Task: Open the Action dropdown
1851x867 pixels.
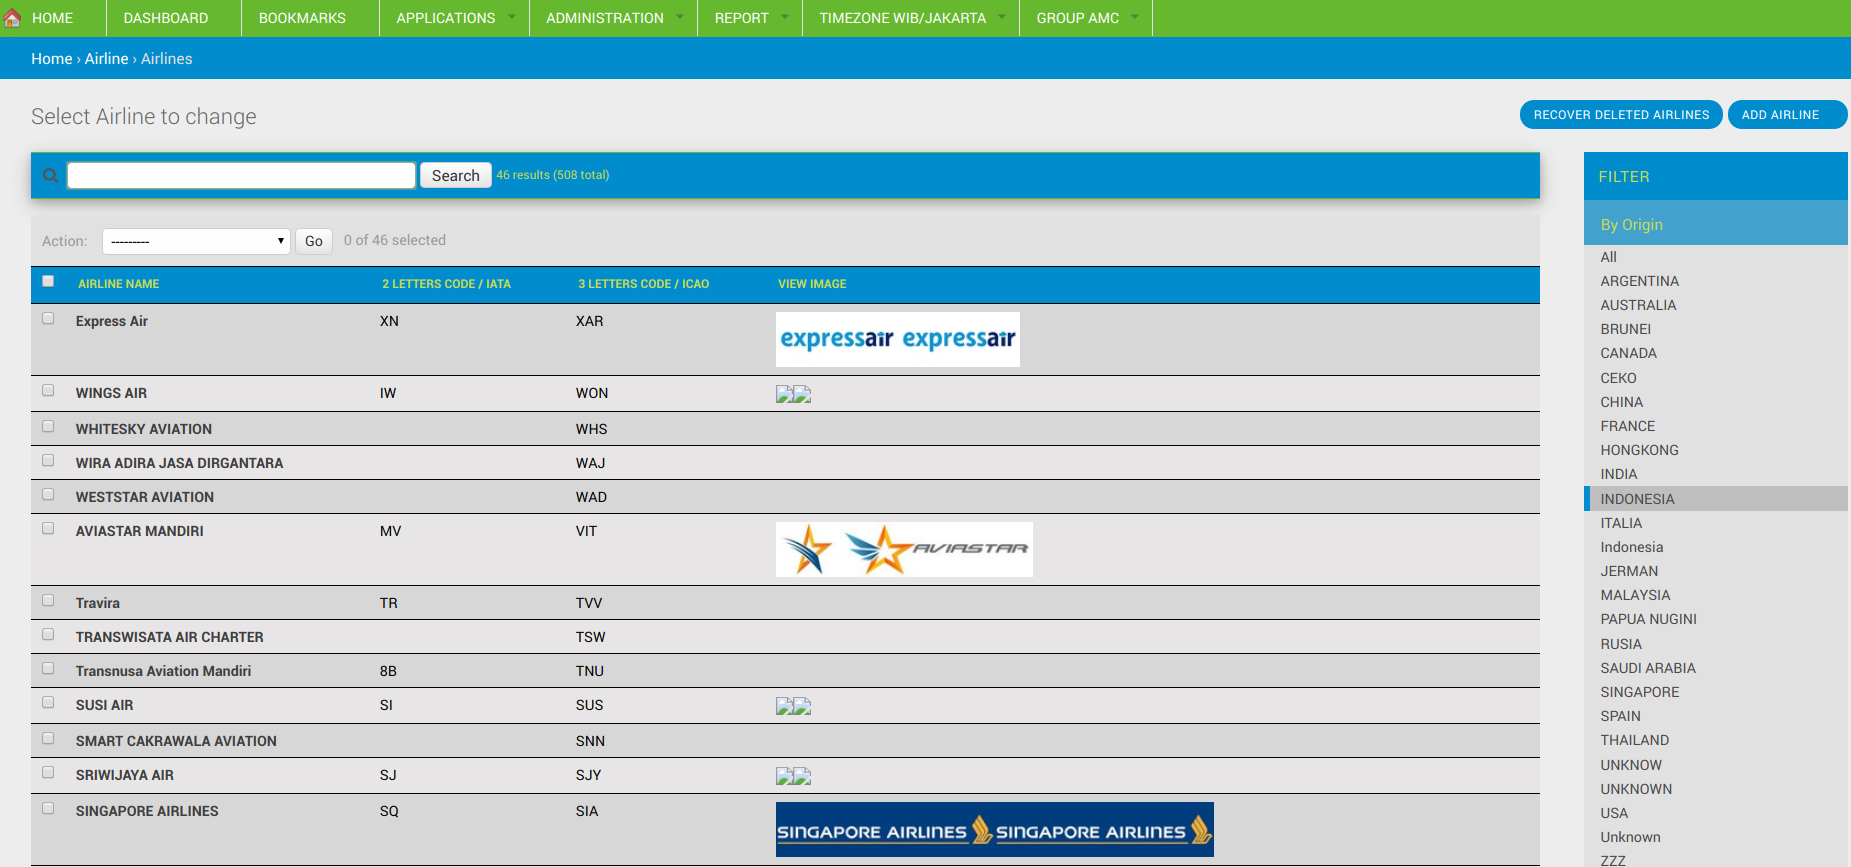Action: point(196,241)
